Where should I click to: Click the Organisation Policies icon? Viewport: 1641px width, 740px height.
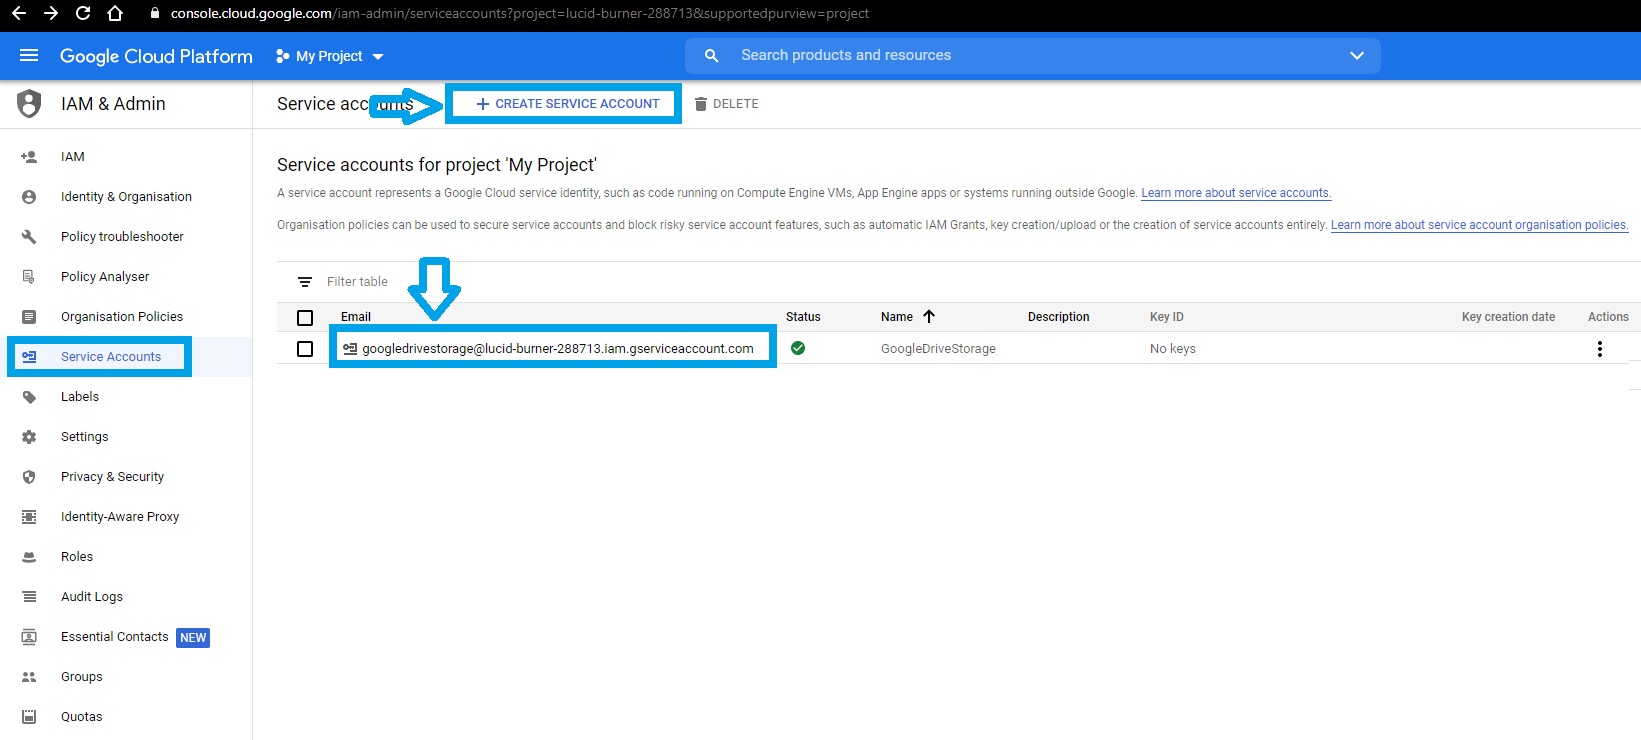click(x=29, y=317)
